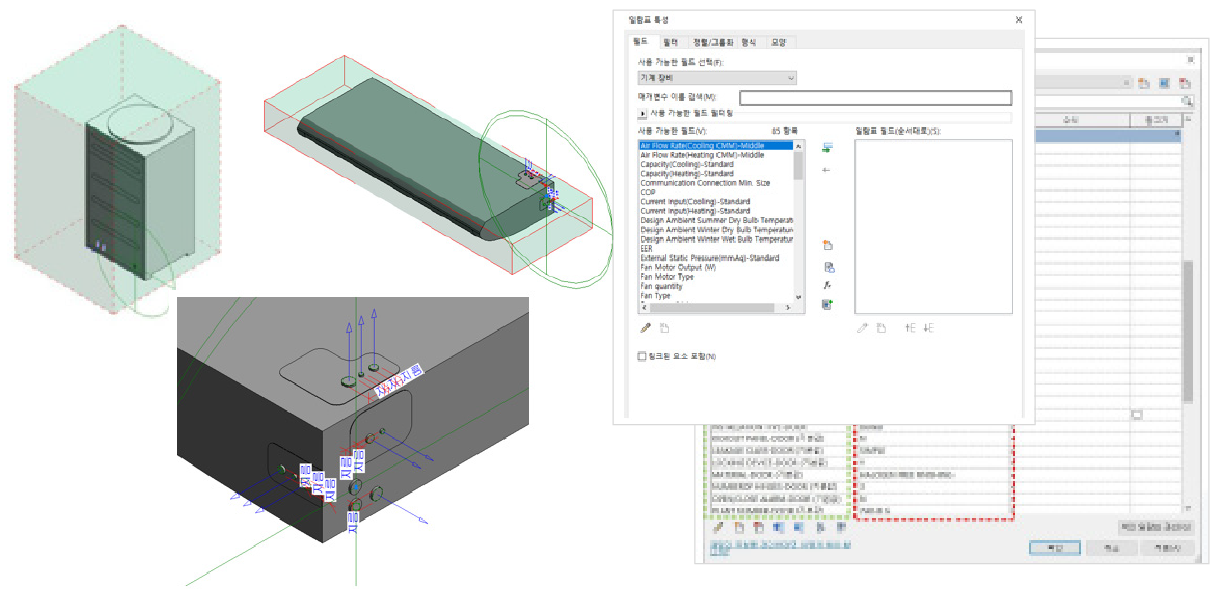Click the add calculated parameter icon
1216x605 pixels.
(828, 267)
